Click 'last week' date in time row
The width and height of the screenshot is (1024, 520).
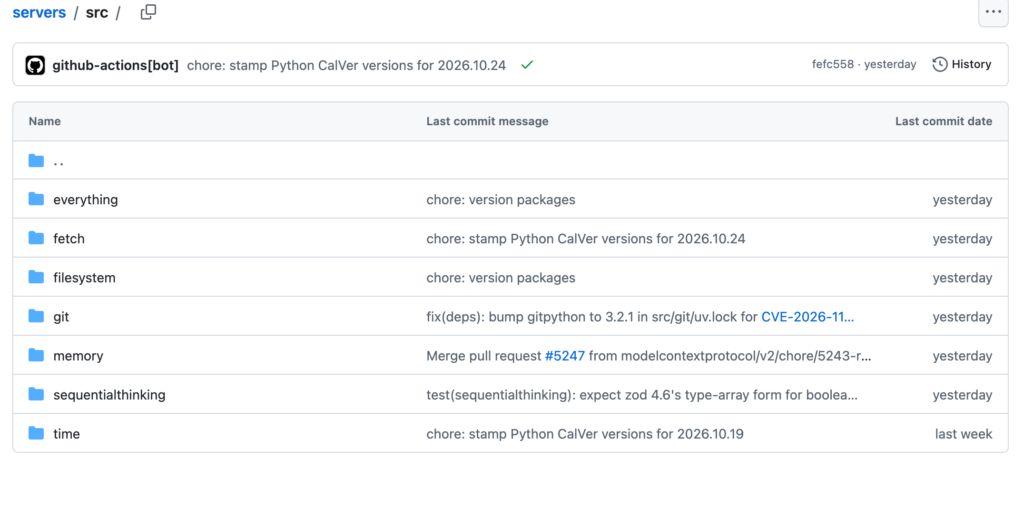(x=963, y=434)
